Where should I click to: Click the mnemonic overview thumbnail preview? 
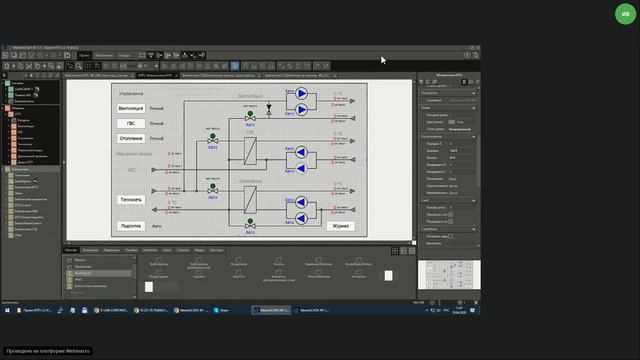(x=449, y=275)
